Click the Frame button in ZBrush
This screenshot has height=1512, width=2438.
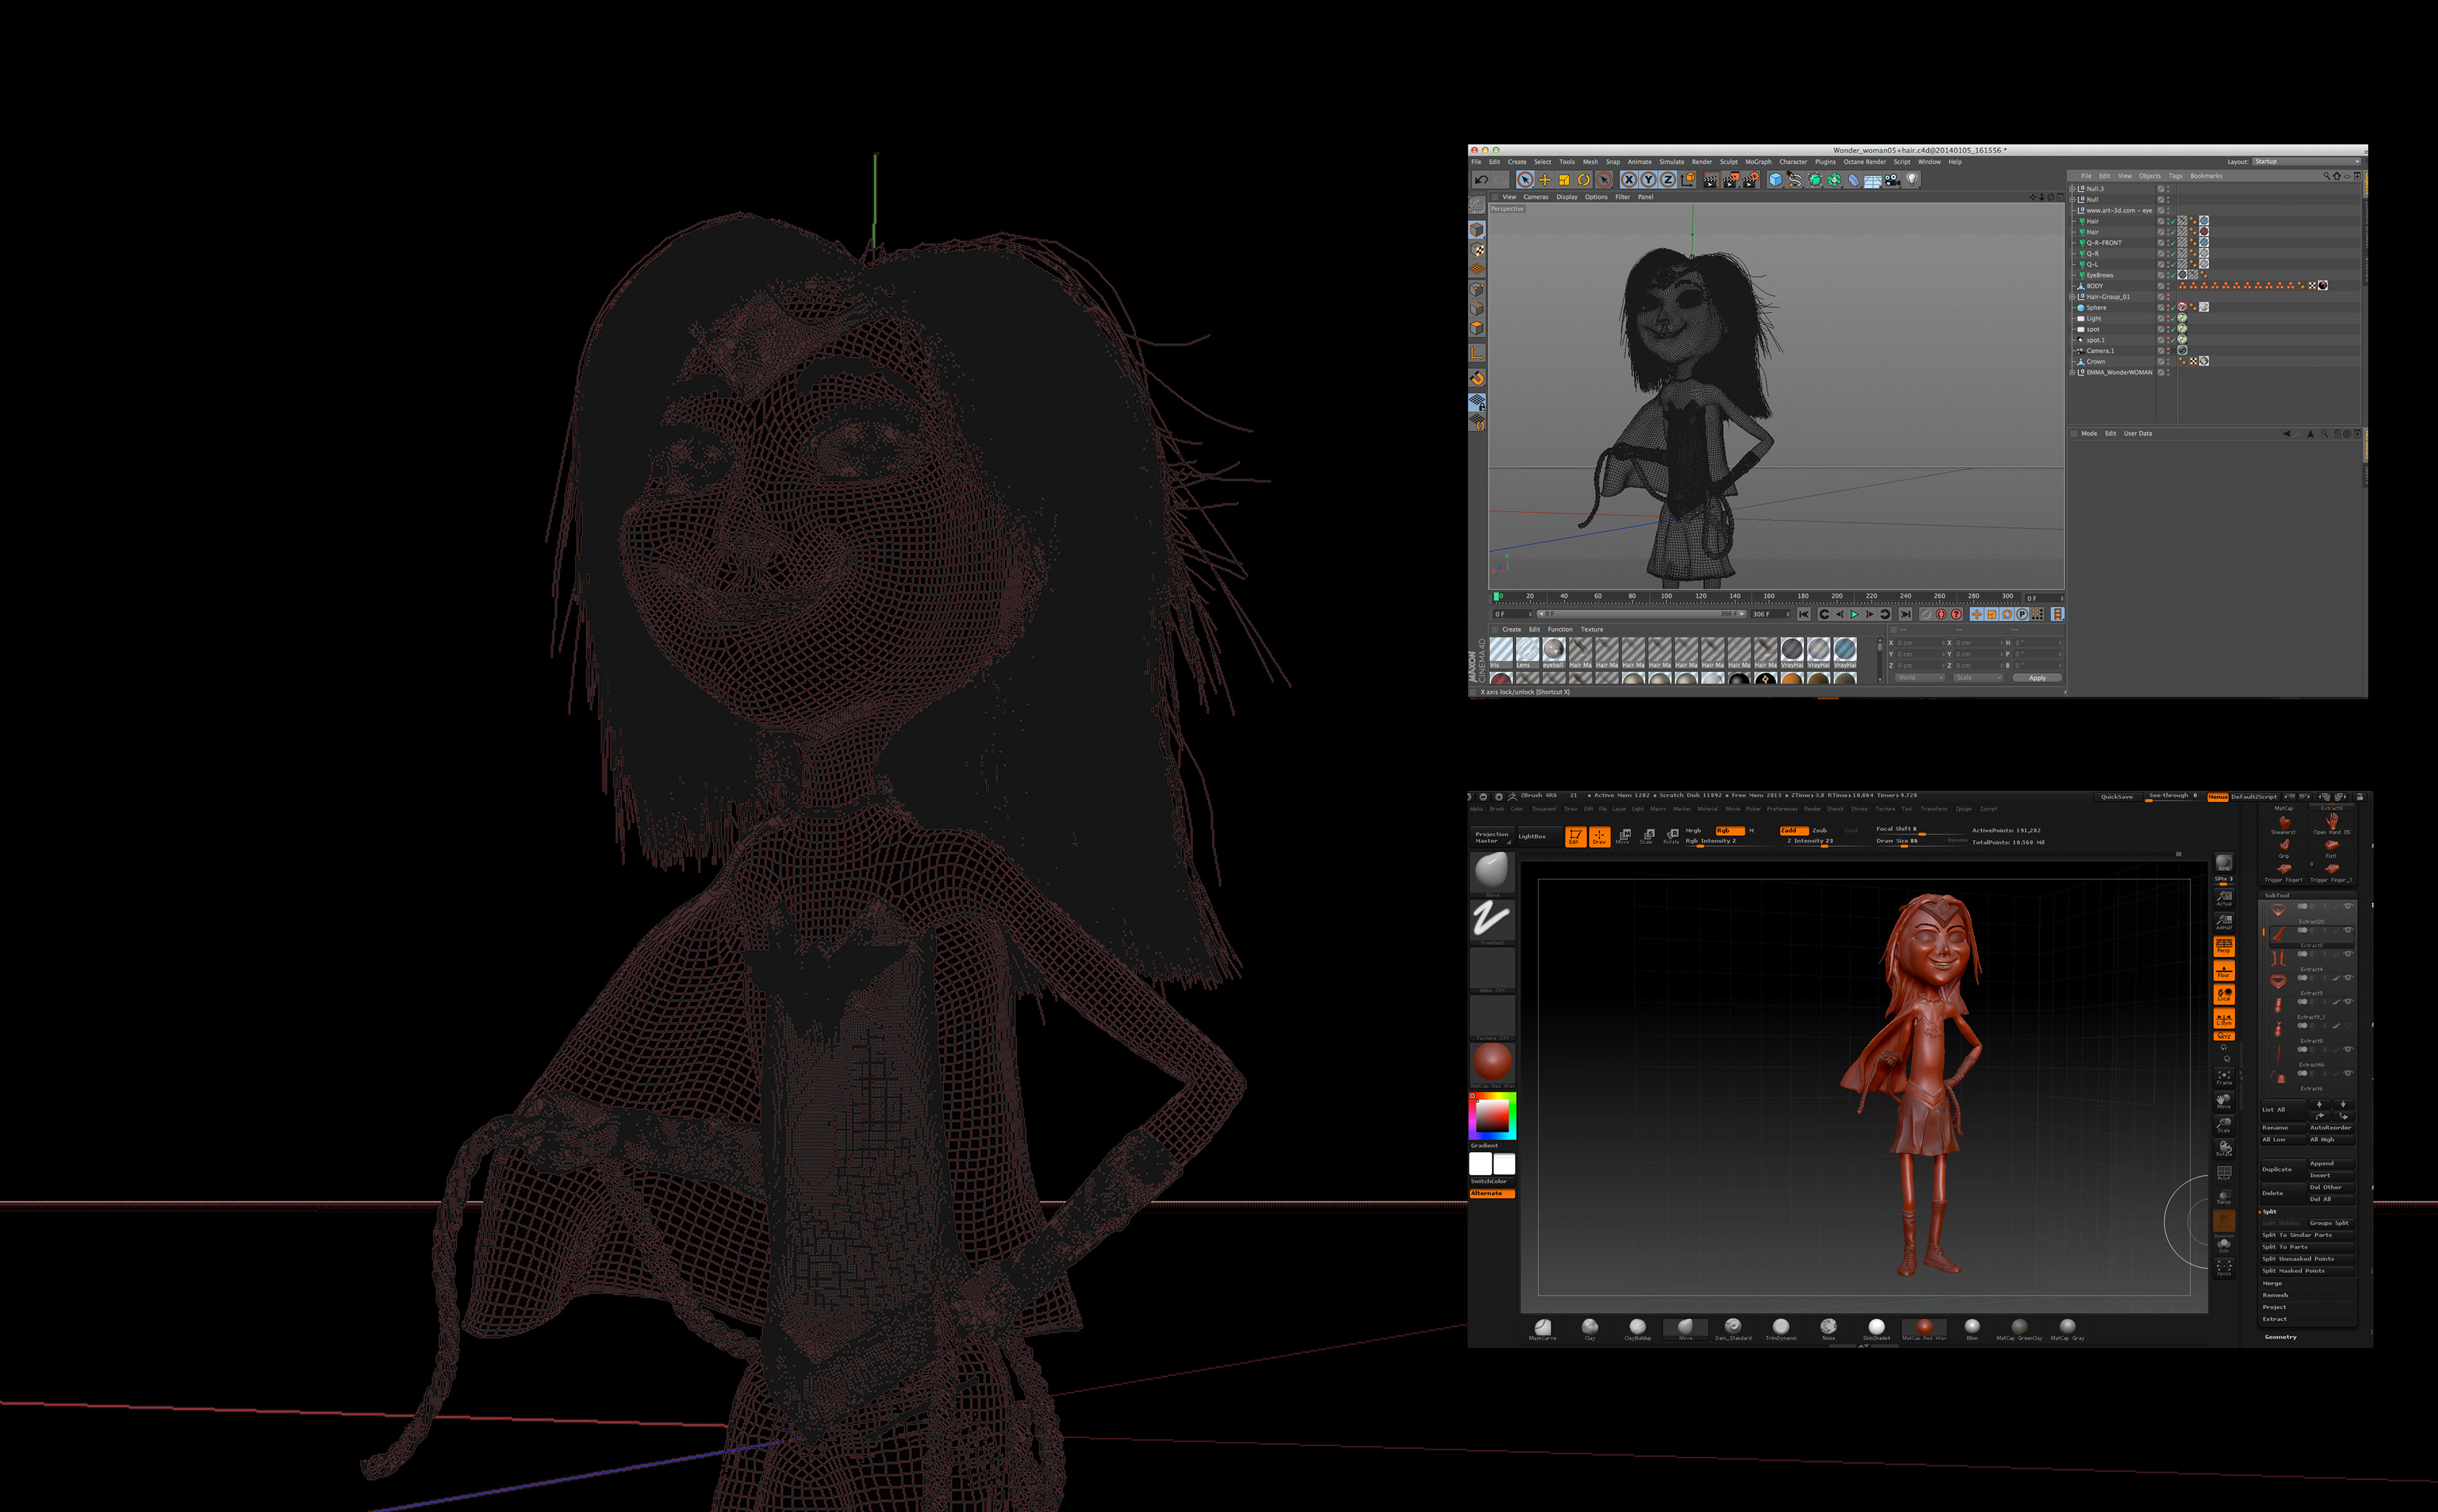click(x=2224, y=1078)
